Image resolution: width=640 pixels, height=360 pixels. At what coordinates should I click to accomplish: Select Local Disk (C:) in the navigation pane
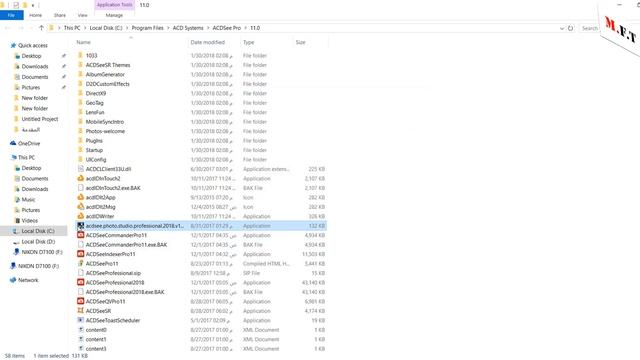pos(38,231)
